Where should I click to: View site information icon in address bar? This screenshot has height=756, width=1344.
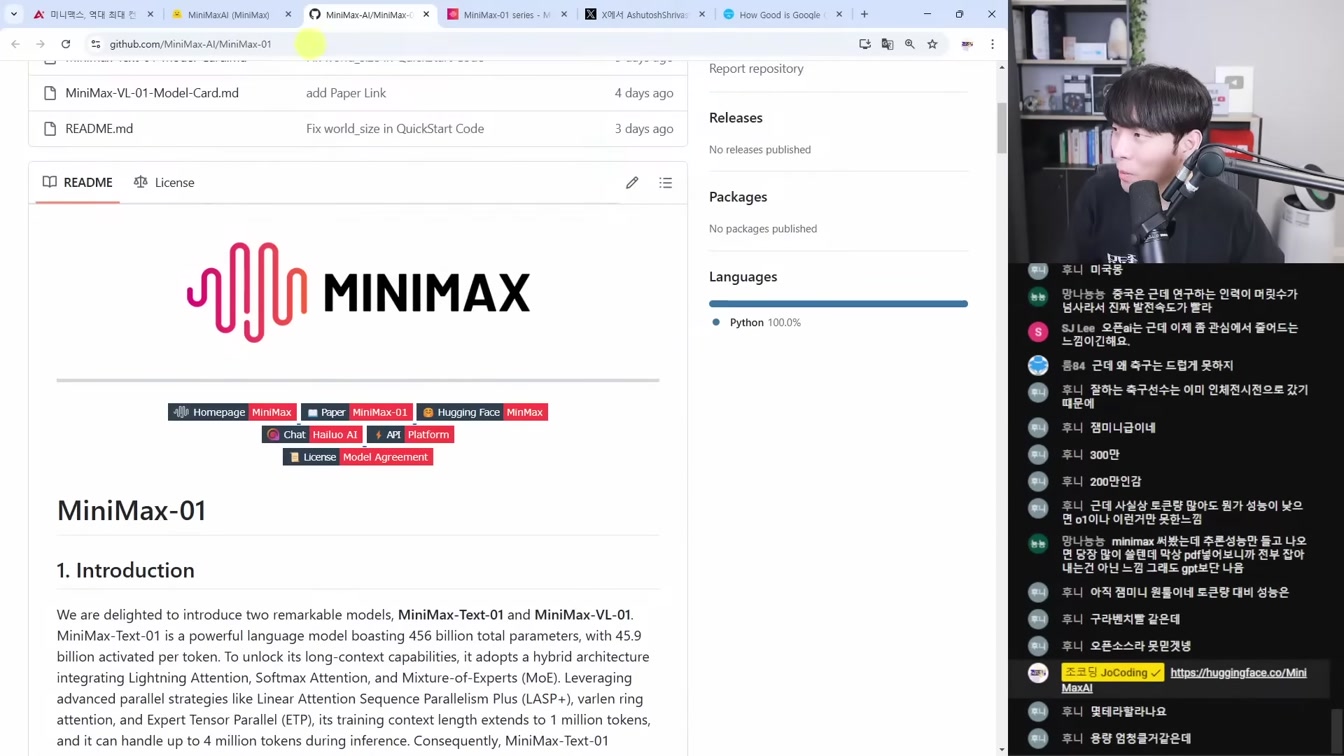click(x=96, y=44)
